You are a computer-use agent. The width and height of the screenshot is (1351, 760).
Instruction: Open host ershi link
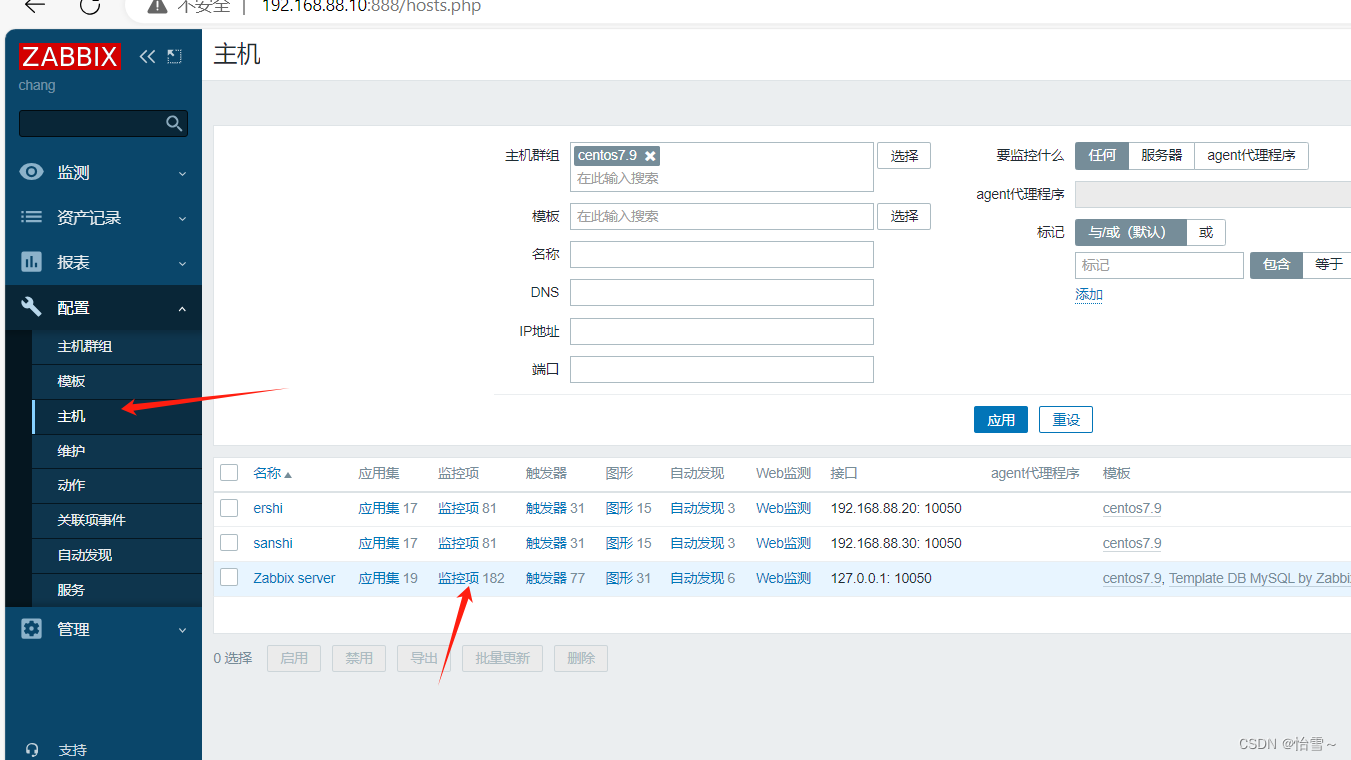pos(268,508)
